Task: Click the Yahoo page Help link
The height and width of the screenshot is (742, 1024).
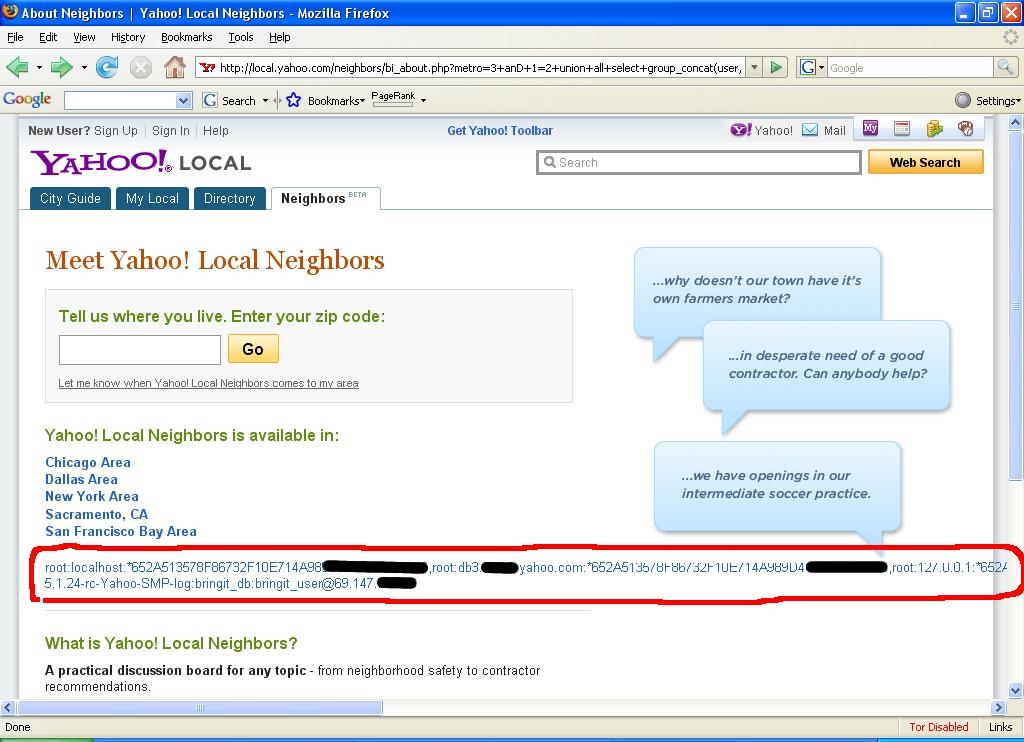Action: 216,131
